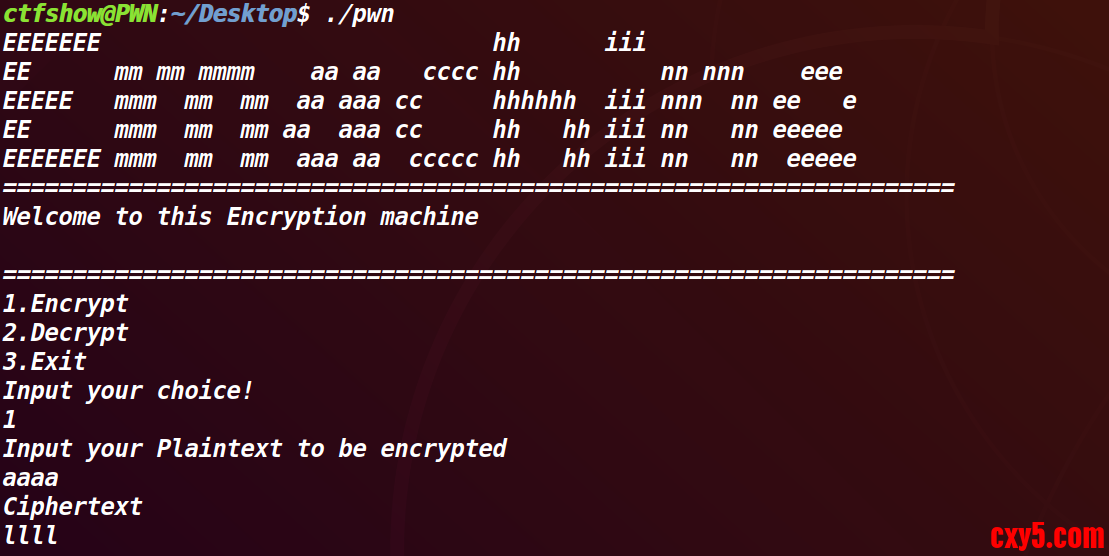Image resolution: width=1109 pixels, height=556 pixels.
Task: Click the "iii" in the banner's top row
Action: point(625,43)
